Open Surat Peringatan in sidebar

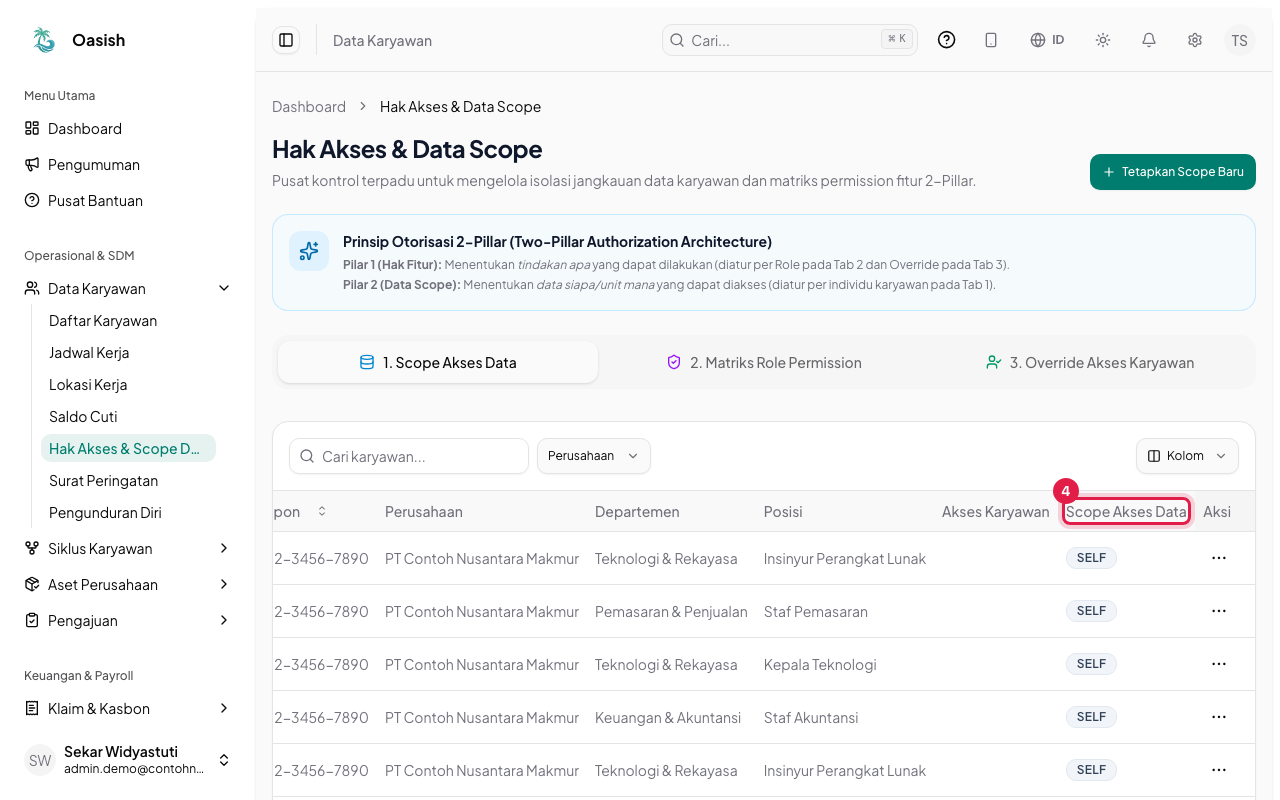103,481
